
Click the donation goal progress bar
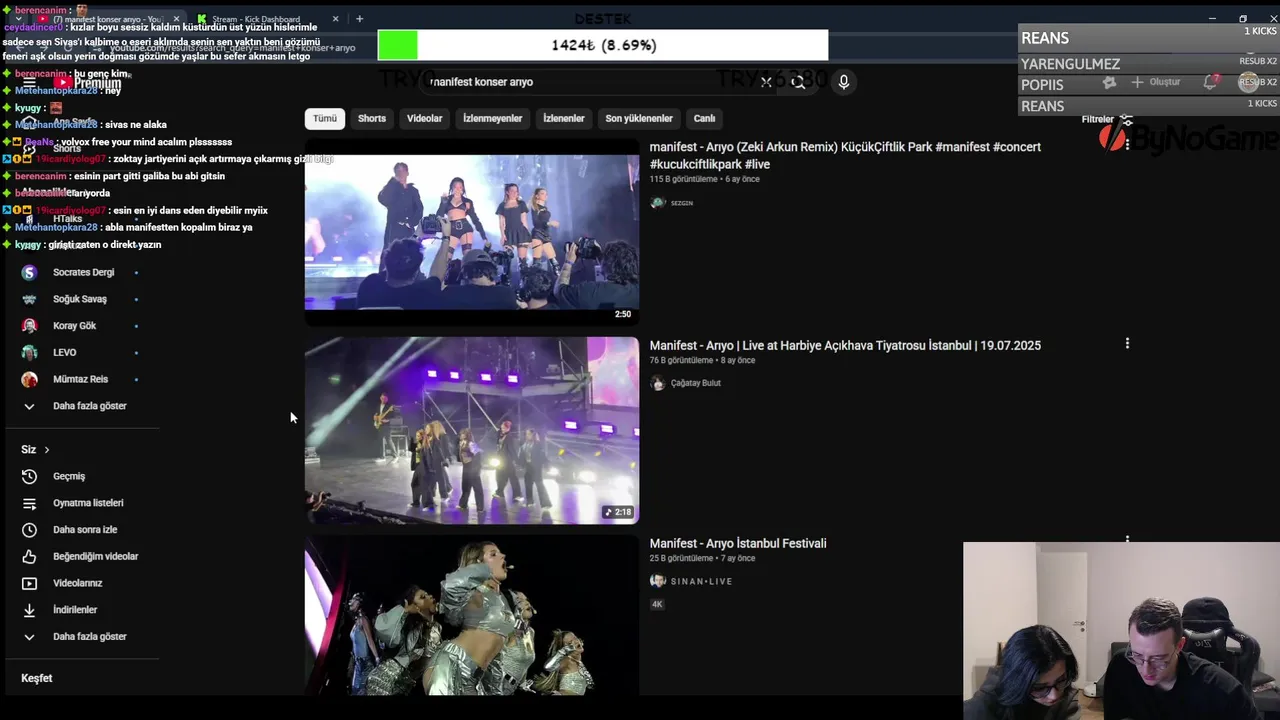603,45
